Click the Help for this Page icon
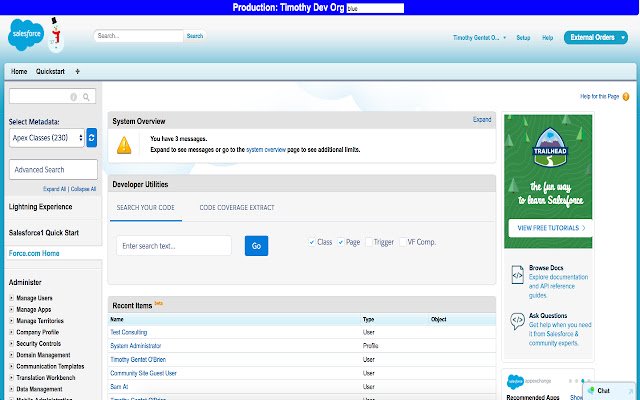Viewport: 640px width, 400px height. (x=626, y=97)
